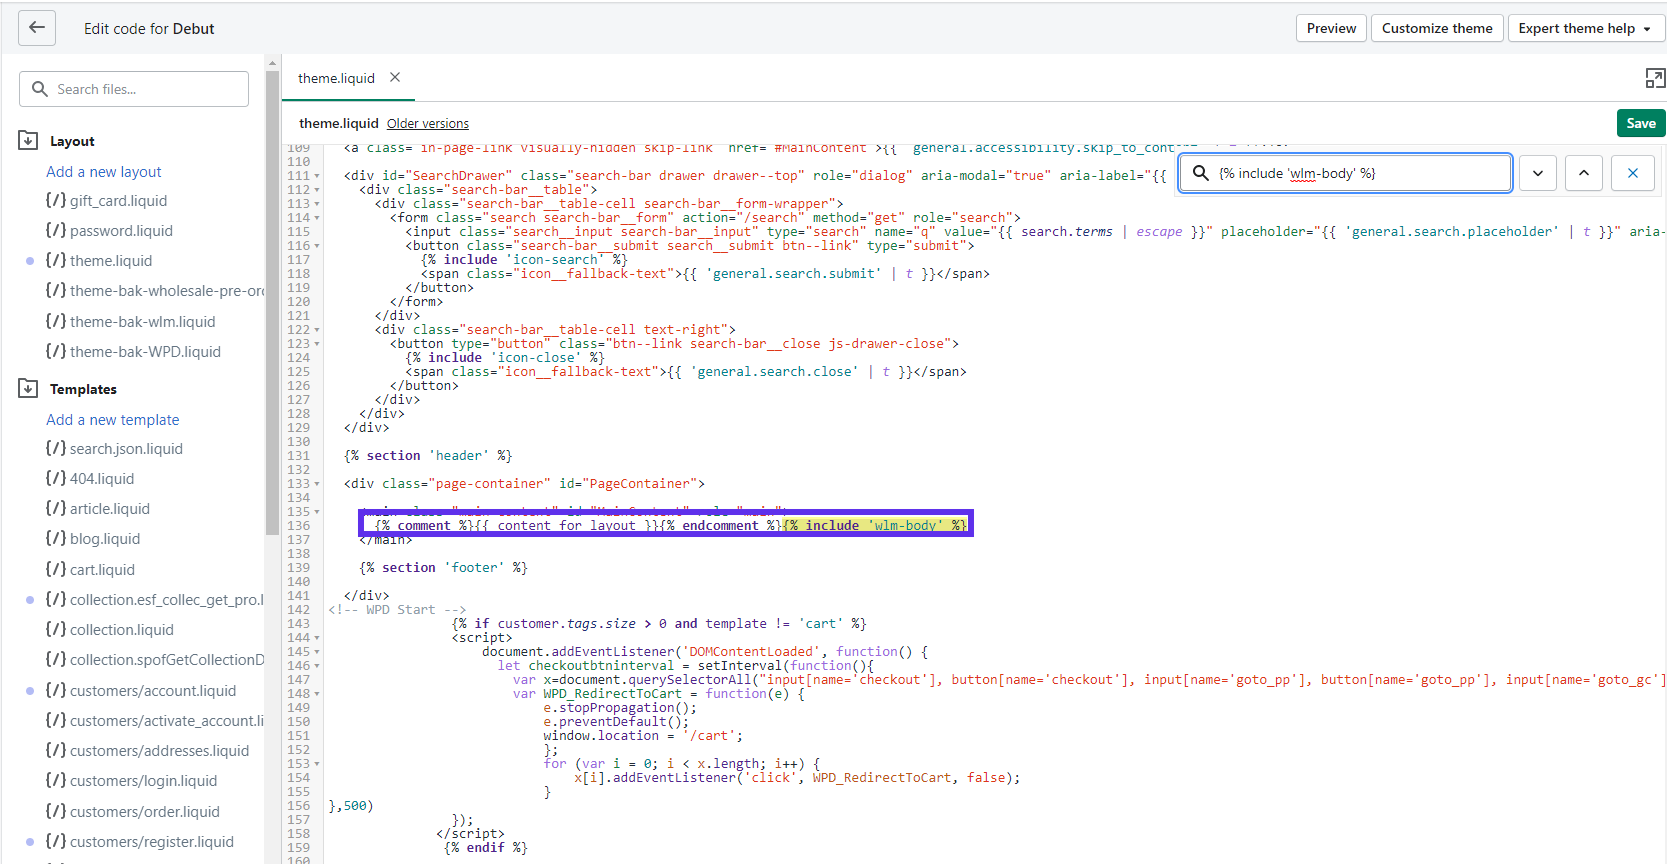
Task: Fold code at line 122
Action: 317,330
